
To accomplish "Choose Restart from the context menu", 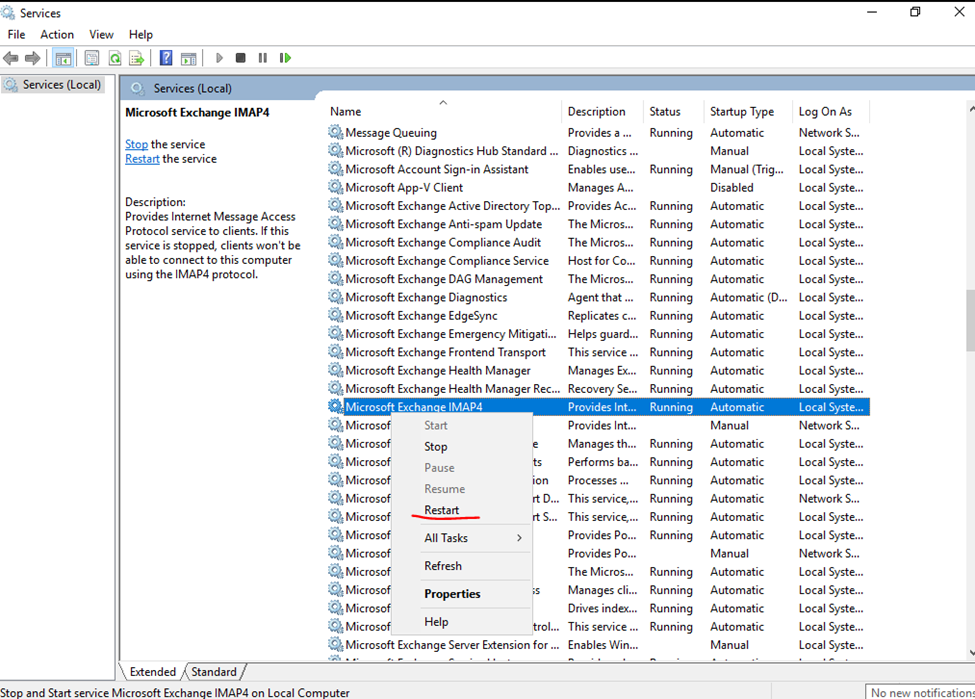I will pyautogui.click(x=442, y=510).
